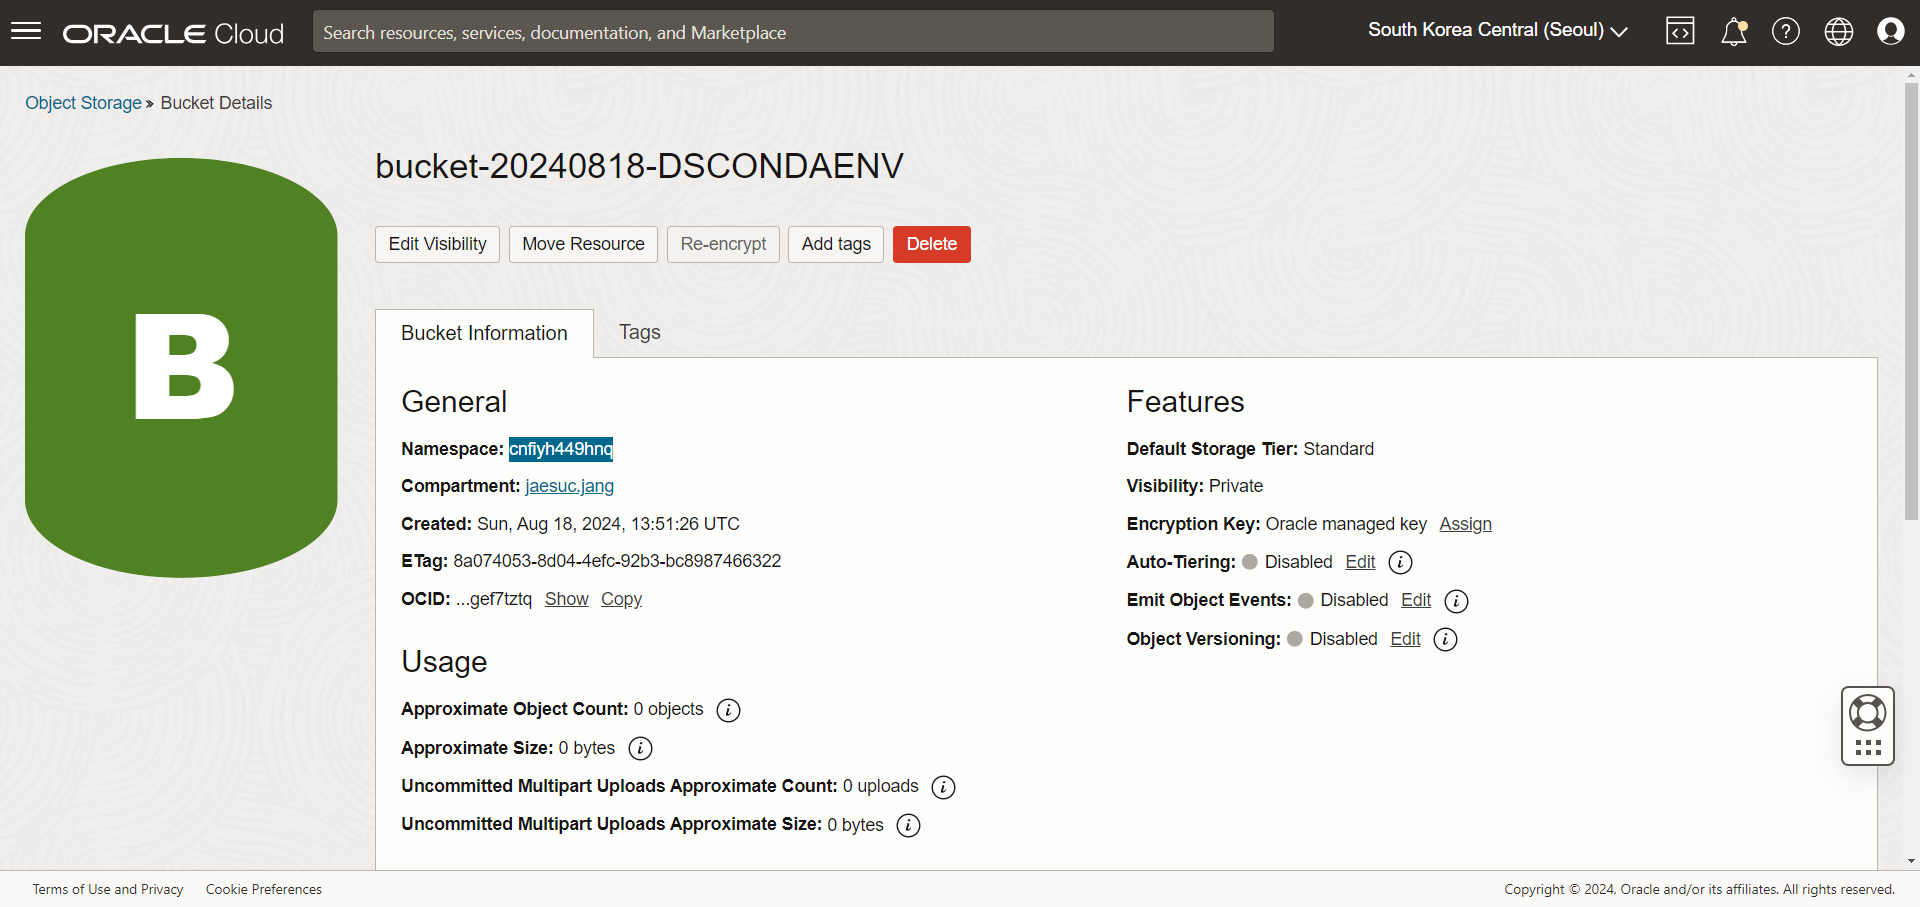
Task: Edit the Object Versioning setting
Action: click(1405, 639)
